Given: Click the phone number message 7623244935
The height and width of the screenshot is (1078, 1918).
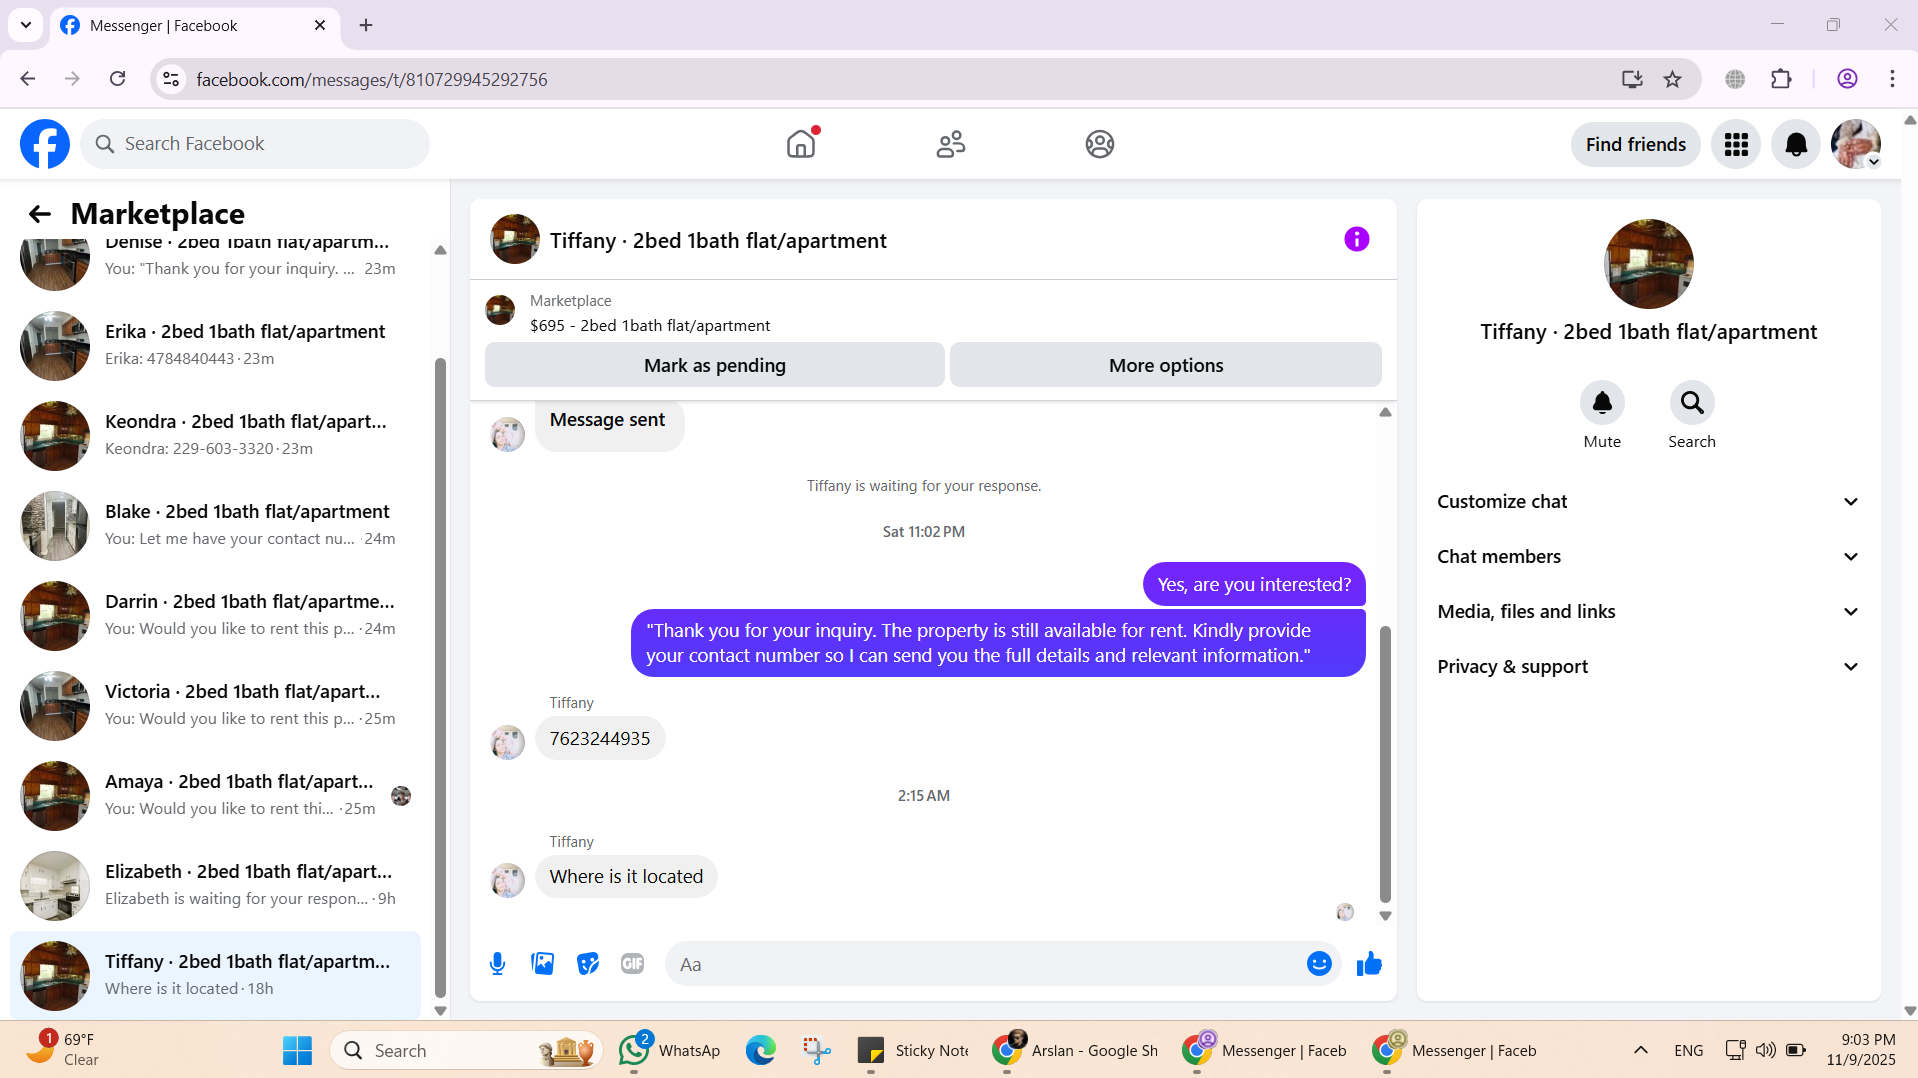Looking at the screenshot, I should tap(599, 739).
